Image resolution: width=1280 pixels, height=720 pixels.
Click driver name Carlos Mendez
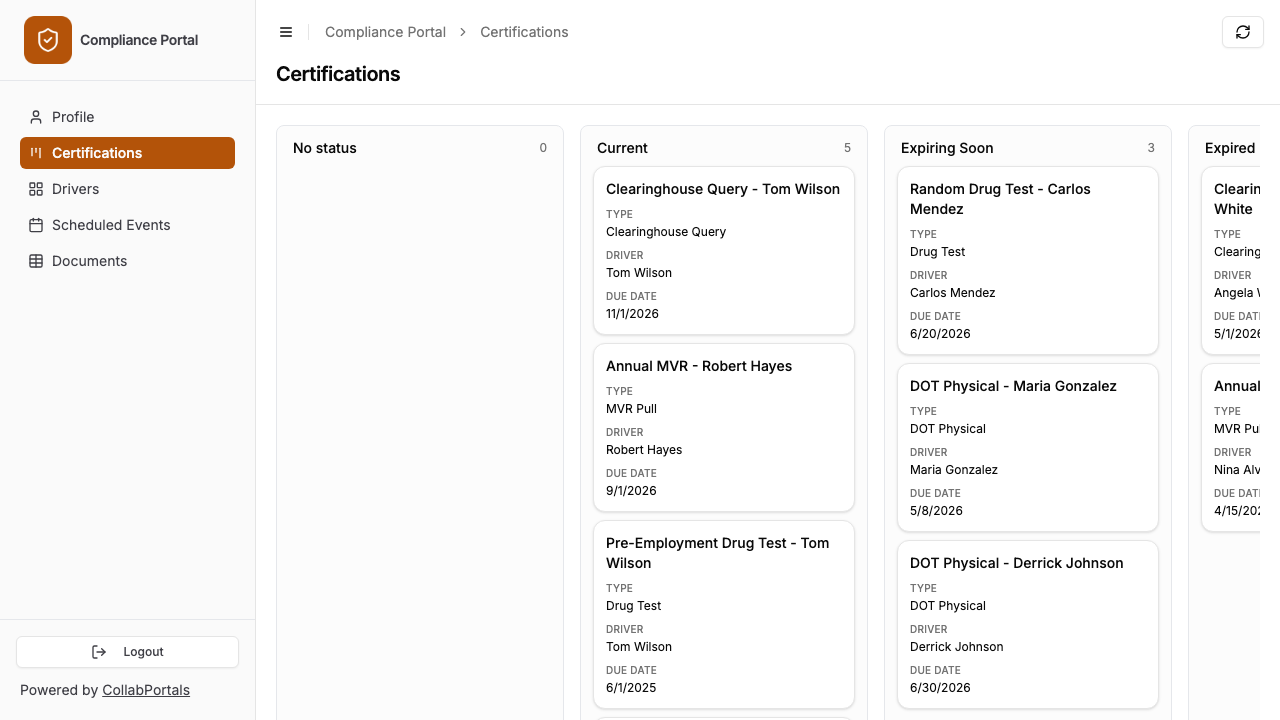[952, 293]
